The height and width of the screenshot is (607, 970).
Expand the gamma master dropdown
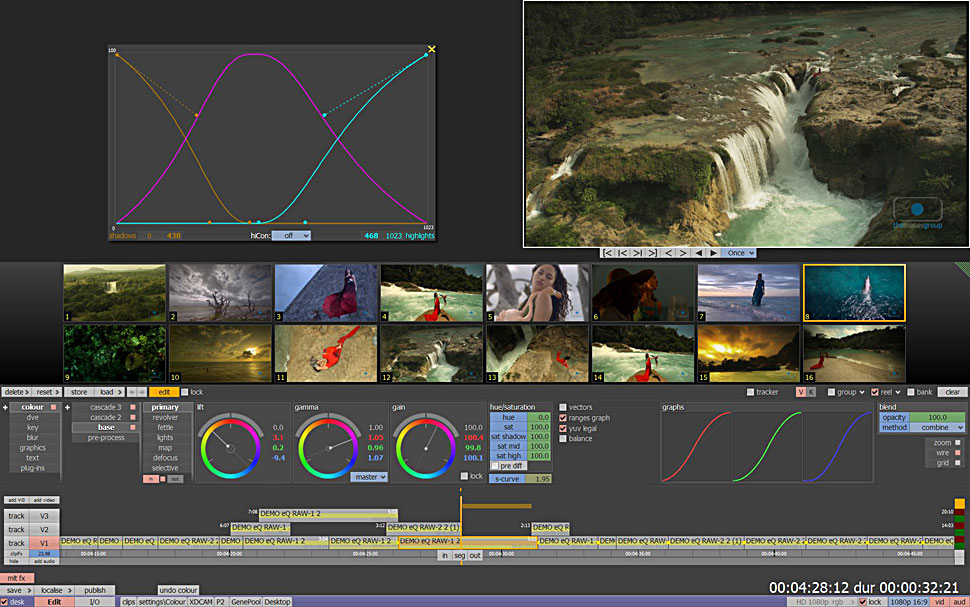[368, 477]
